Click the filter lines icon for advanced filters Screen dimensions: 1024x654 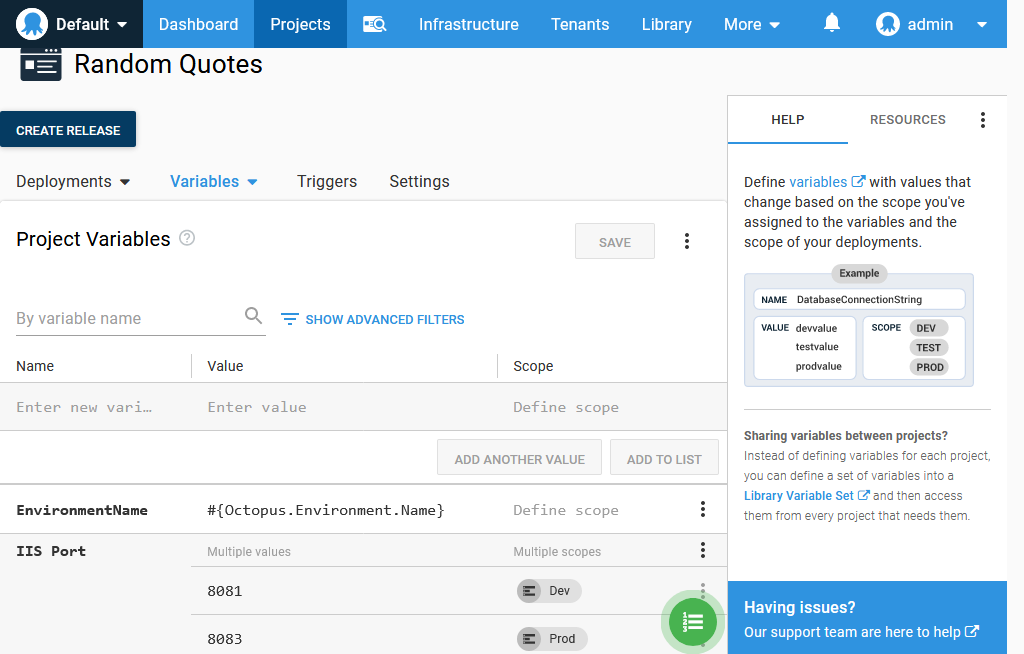pyautogui.click(x=289, y=319)
